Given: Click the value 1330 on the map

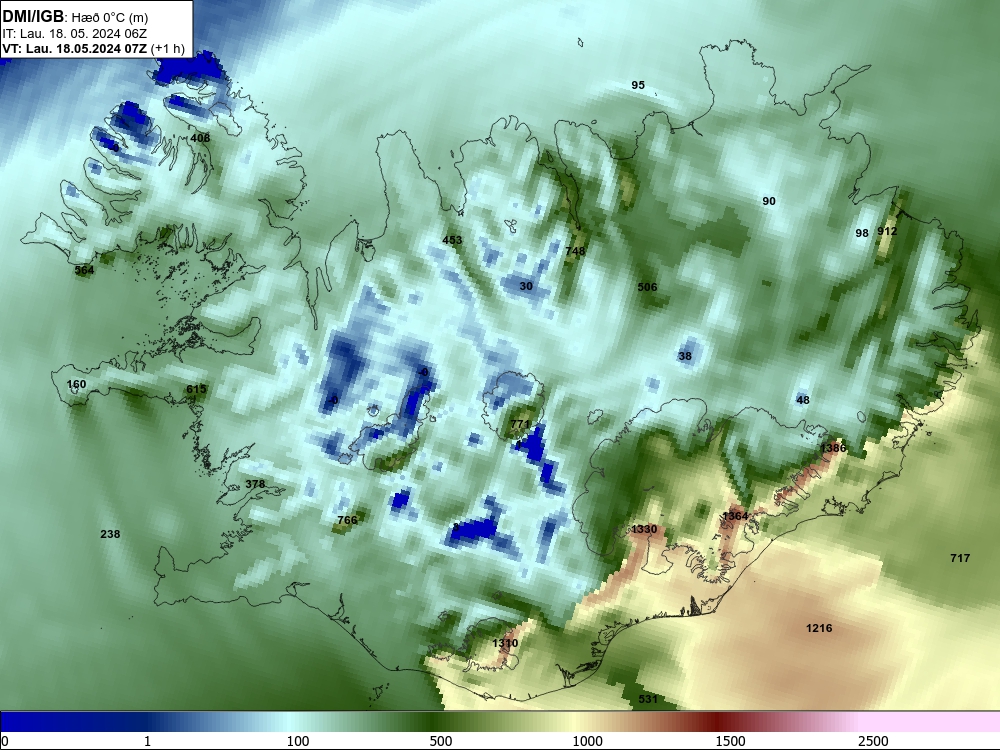Looking at the screenshot, I should [x=644, y=529].
